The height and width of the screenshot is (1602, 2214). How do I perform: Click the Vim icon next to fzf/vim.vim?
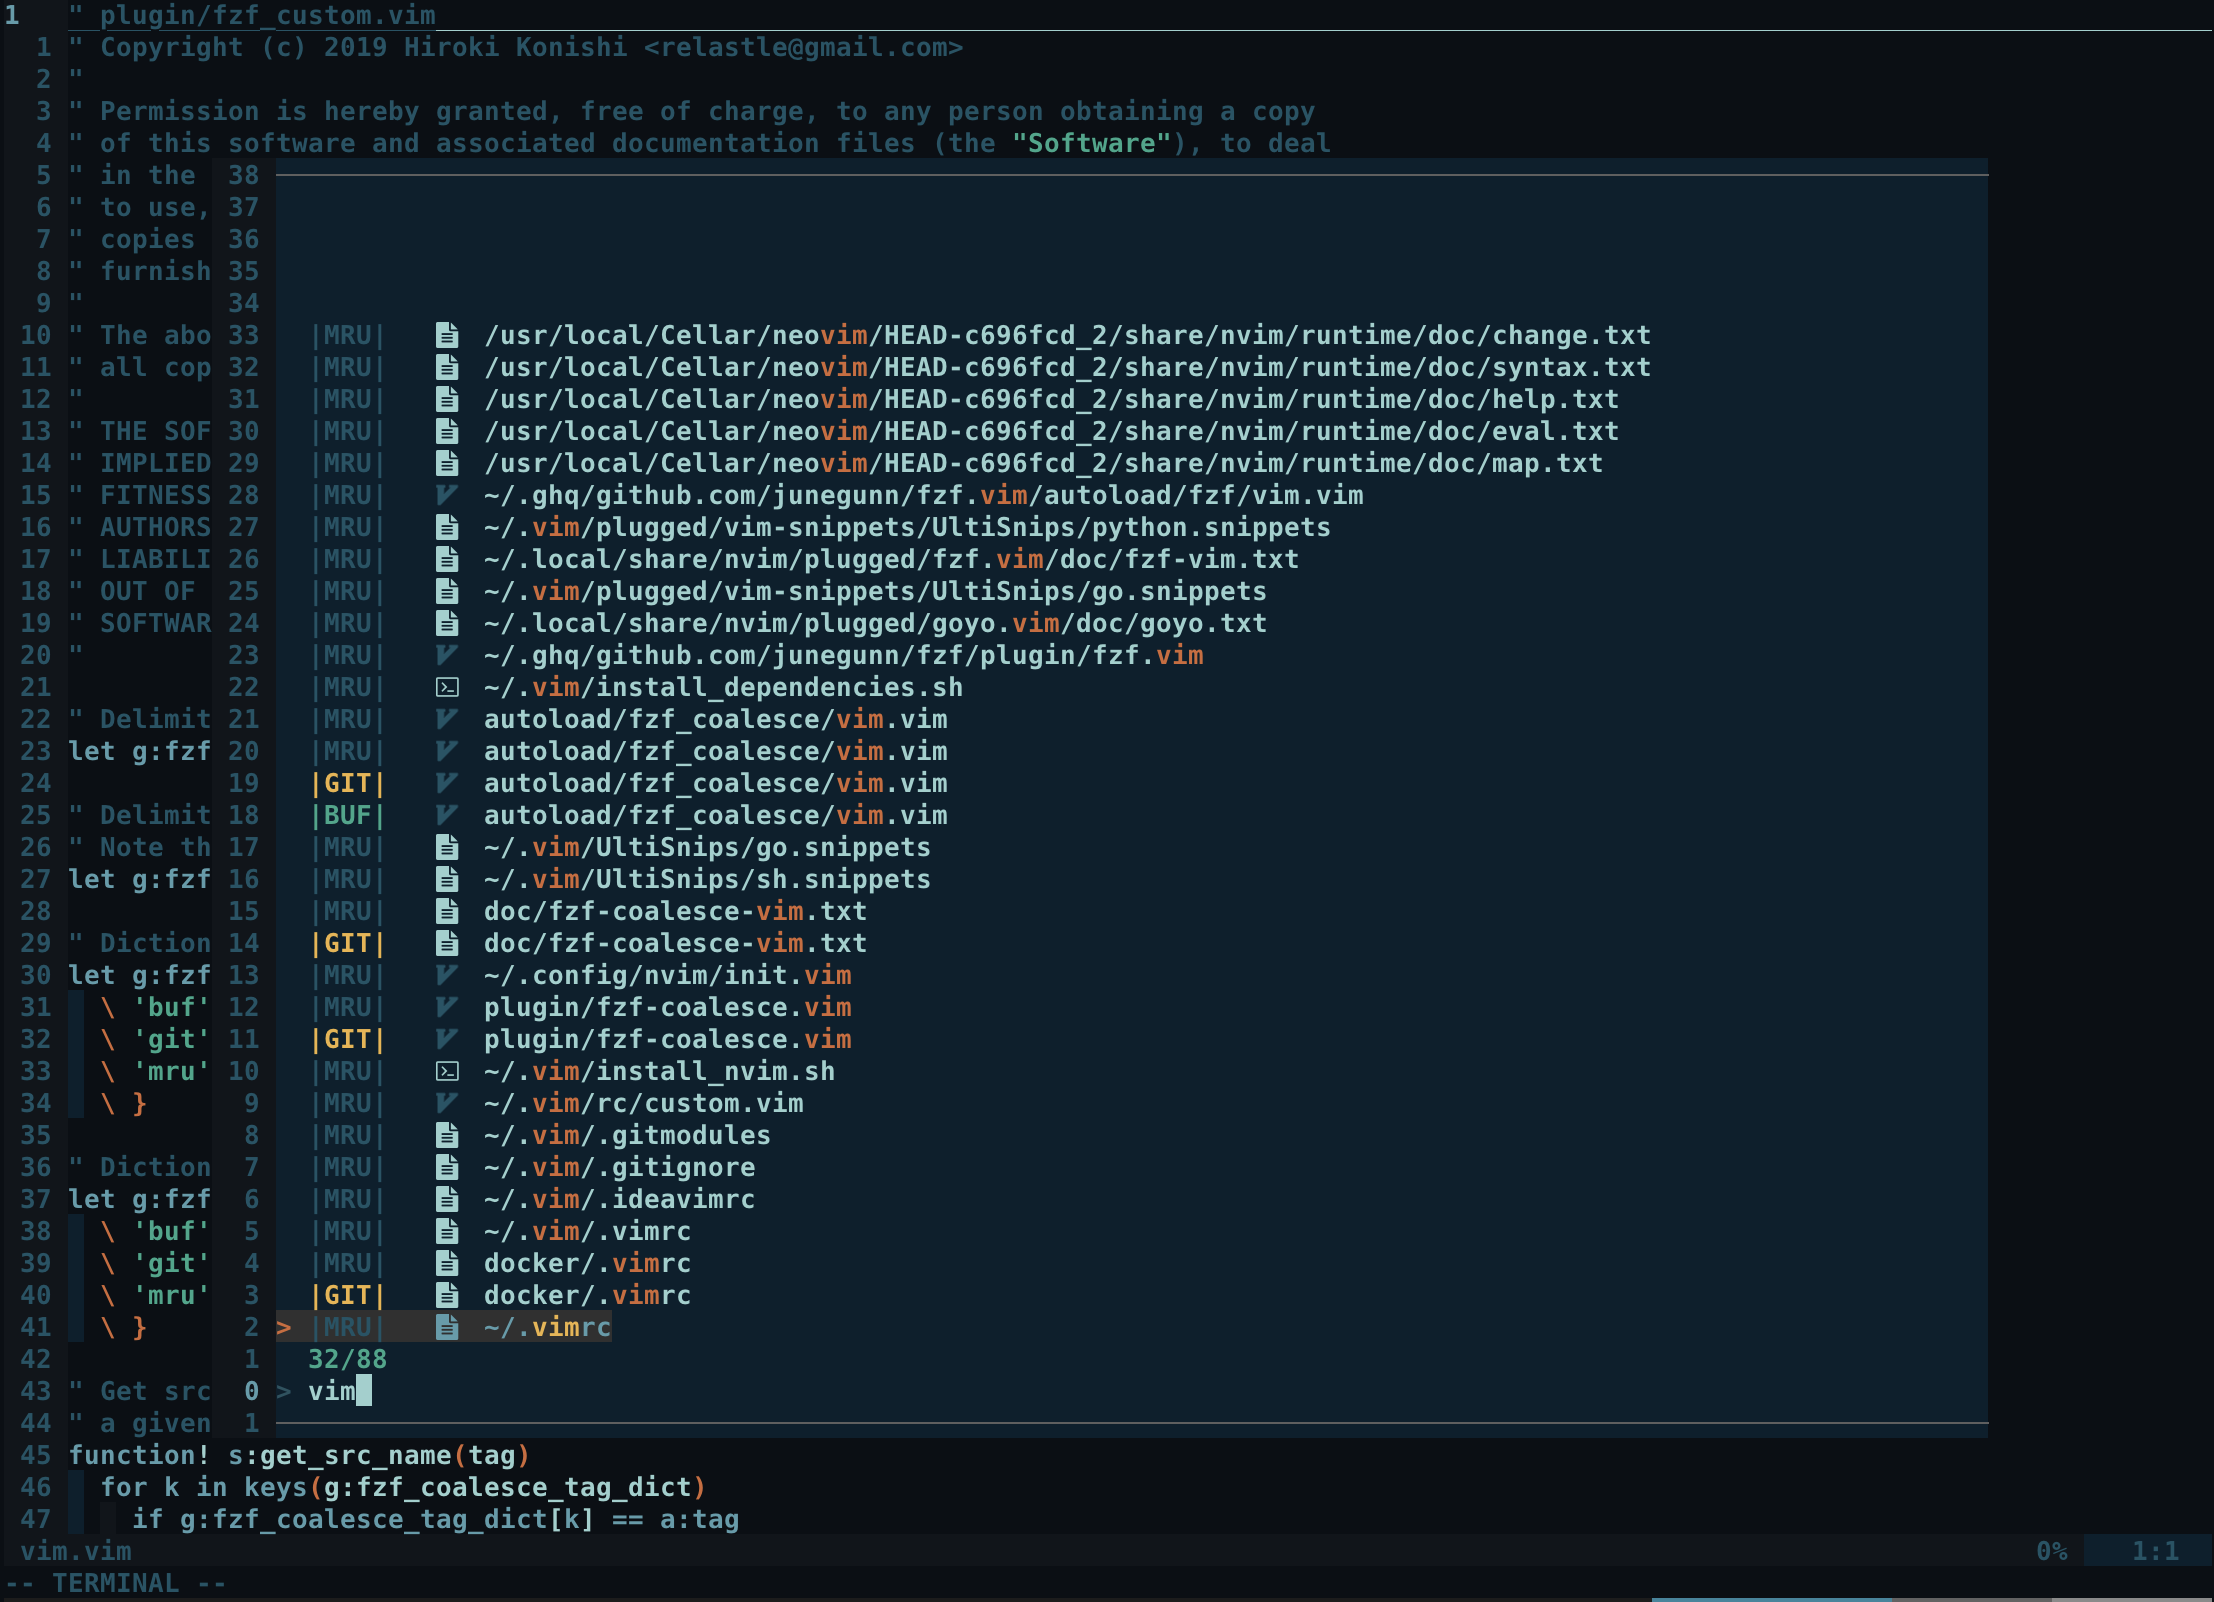[447, 495]
